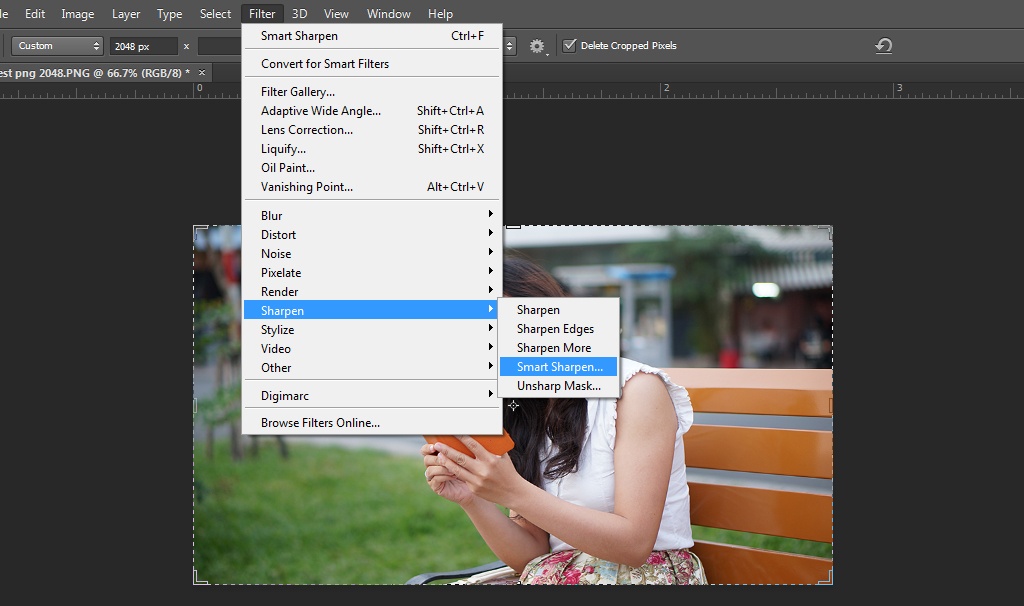
Task: Open the Liquify... filter
Action: click(283, 149)
